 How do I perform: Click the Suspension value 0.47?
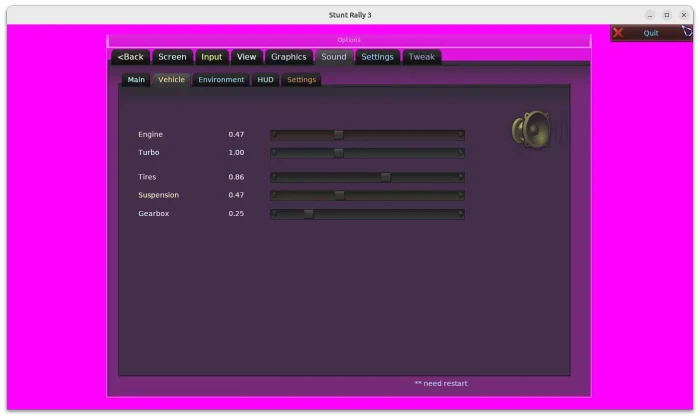click(x=236, y=195)
